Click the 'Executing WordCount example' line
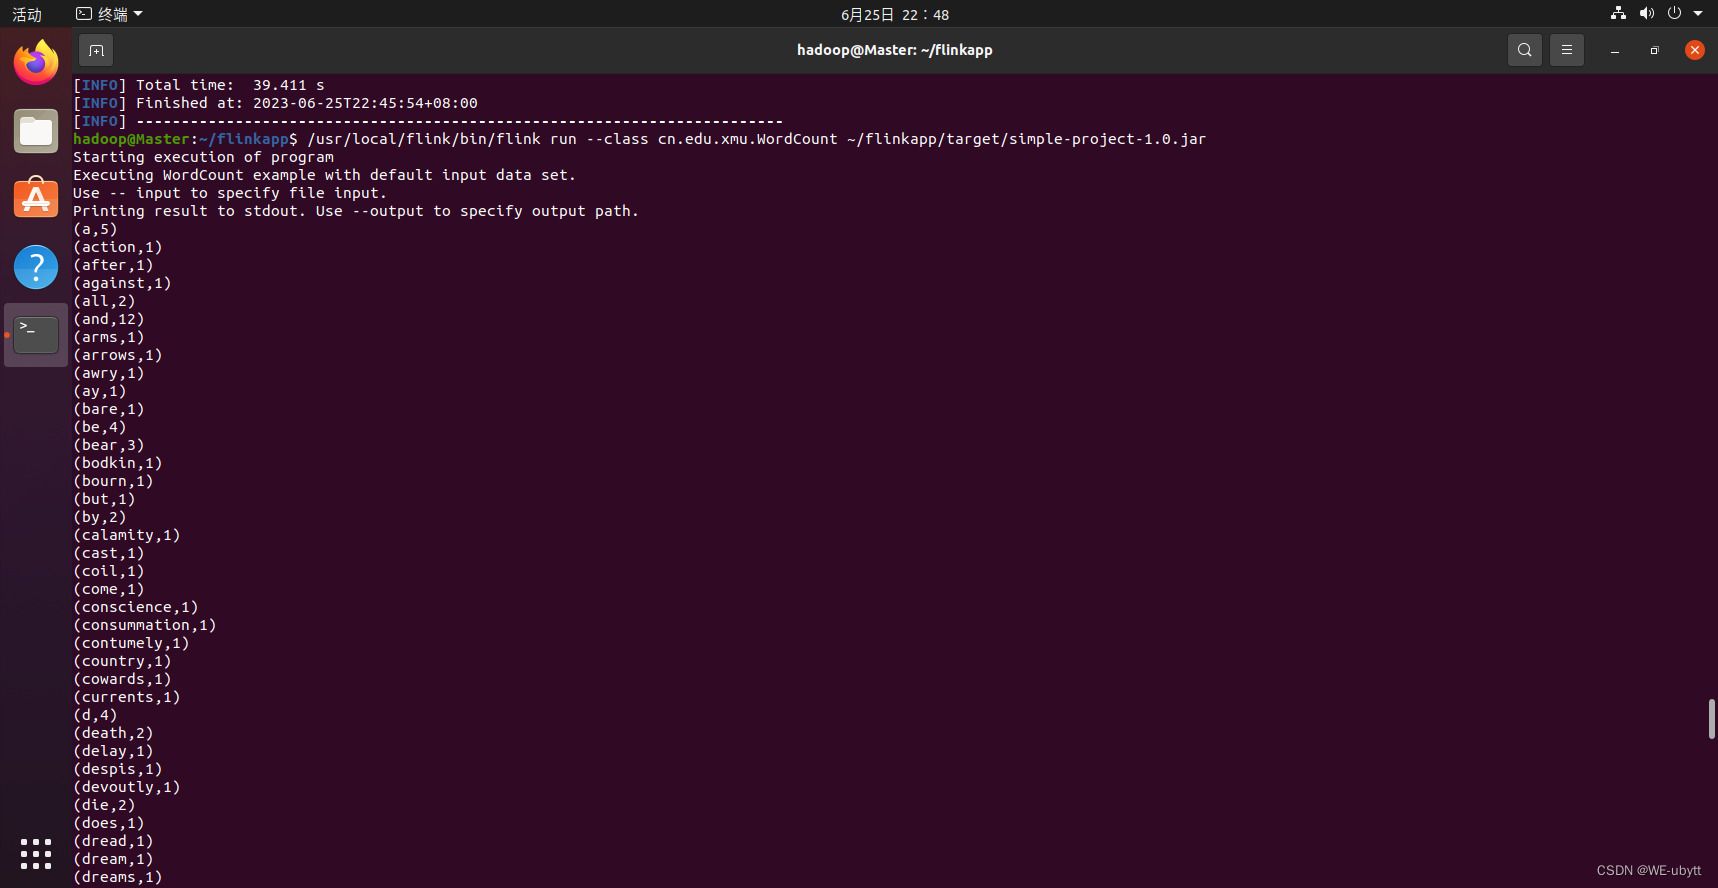 pyautogui.click(x=324, y=175)
